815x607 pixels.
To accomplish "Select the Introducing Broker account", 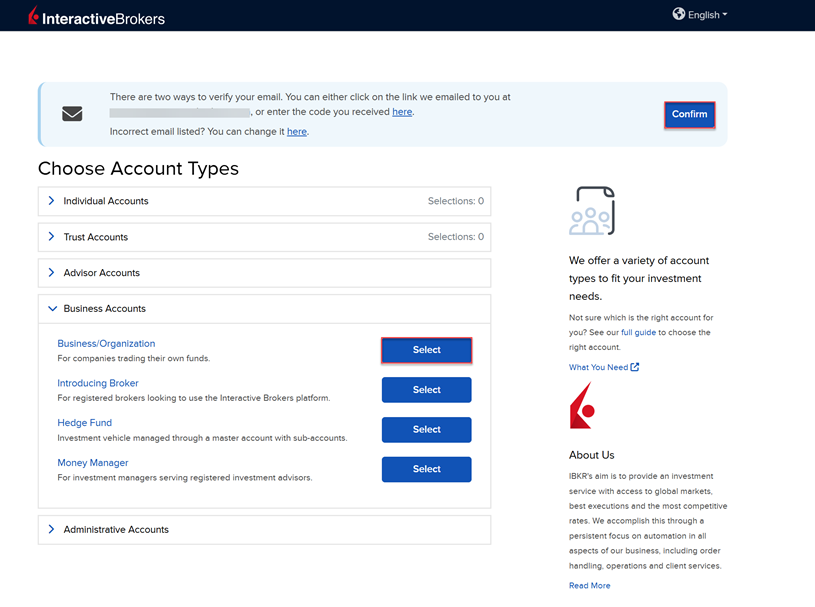I will (426, 390).
